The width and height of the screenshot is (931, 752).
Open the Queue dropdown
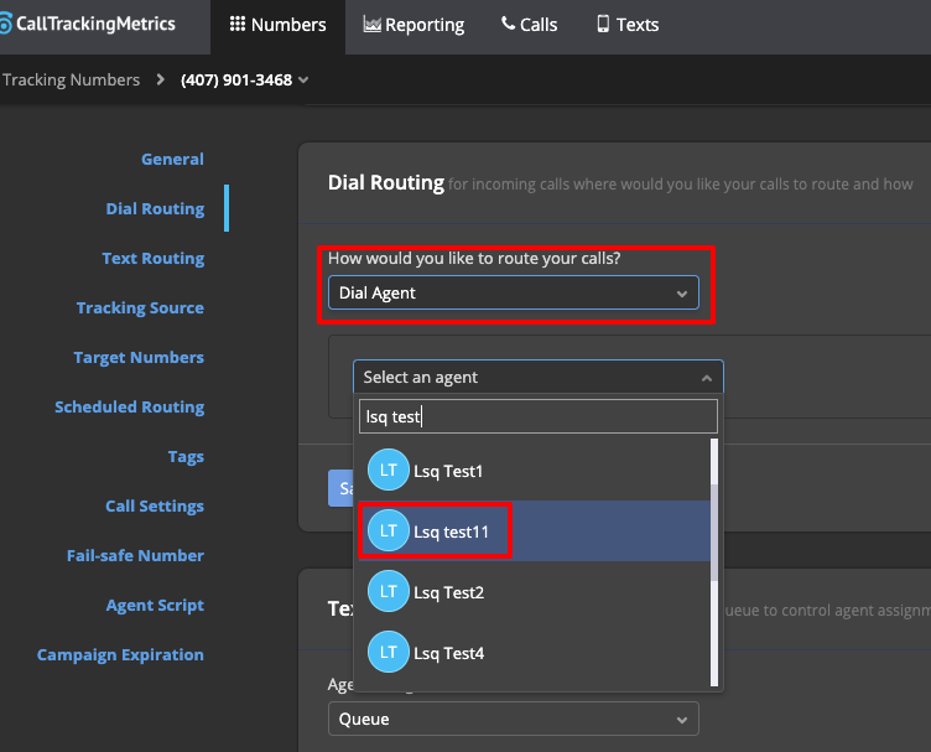513,719
